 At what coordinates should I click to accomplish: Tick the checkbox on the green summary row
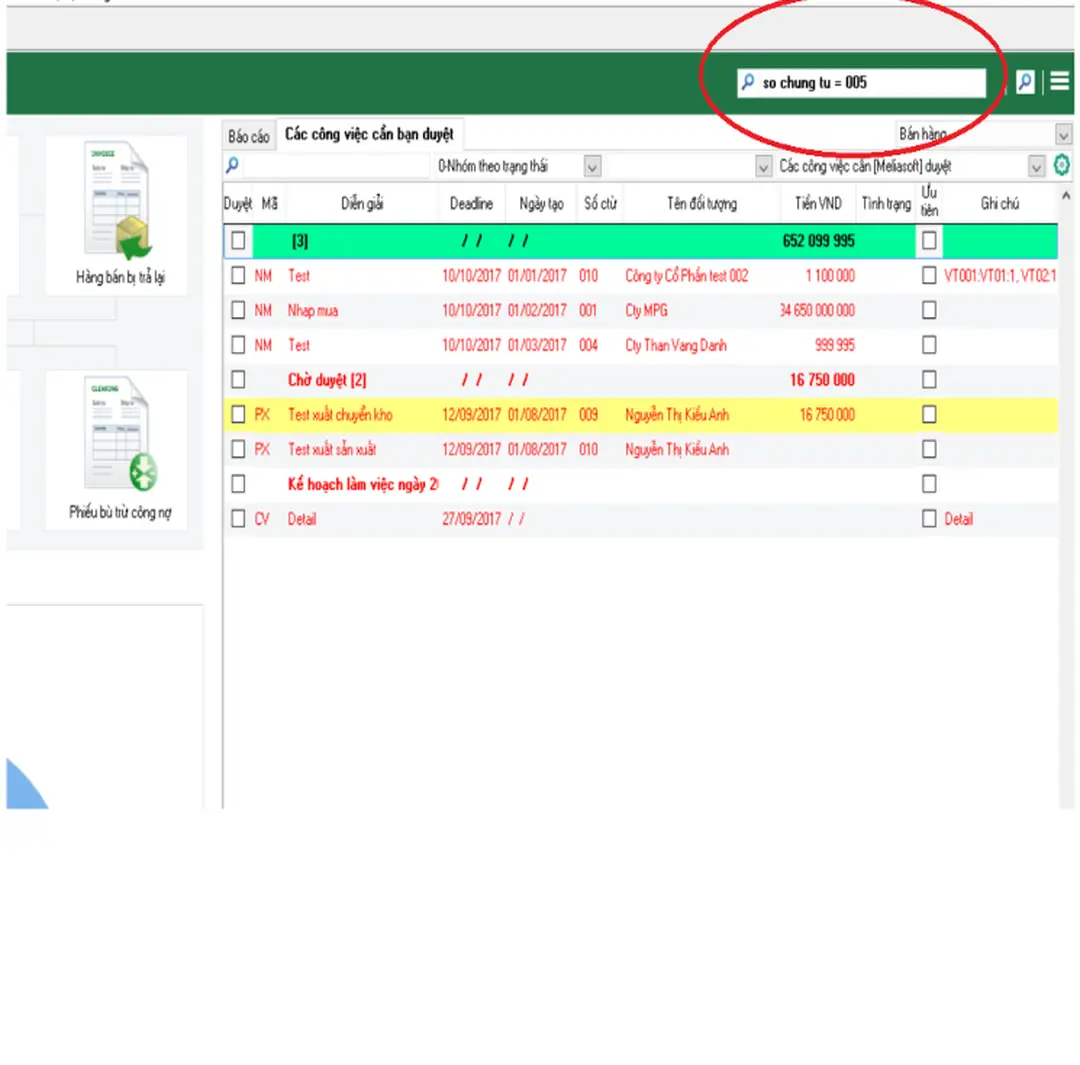coord(237,240)
